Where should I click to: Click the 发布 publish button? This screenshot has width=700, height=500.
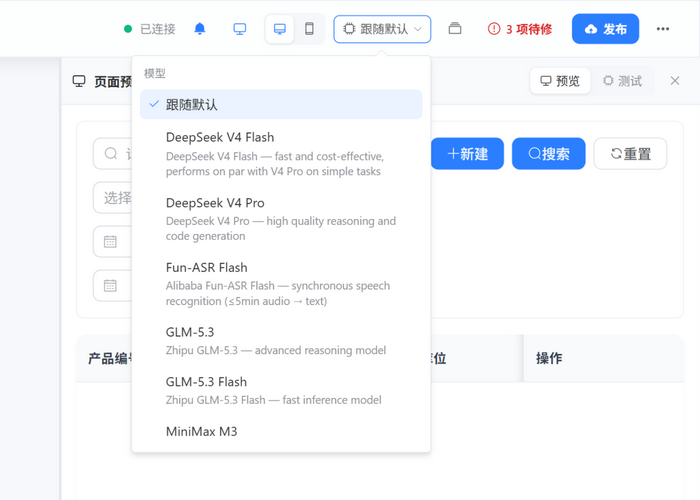pyautogui.click(x=605, y=29)
